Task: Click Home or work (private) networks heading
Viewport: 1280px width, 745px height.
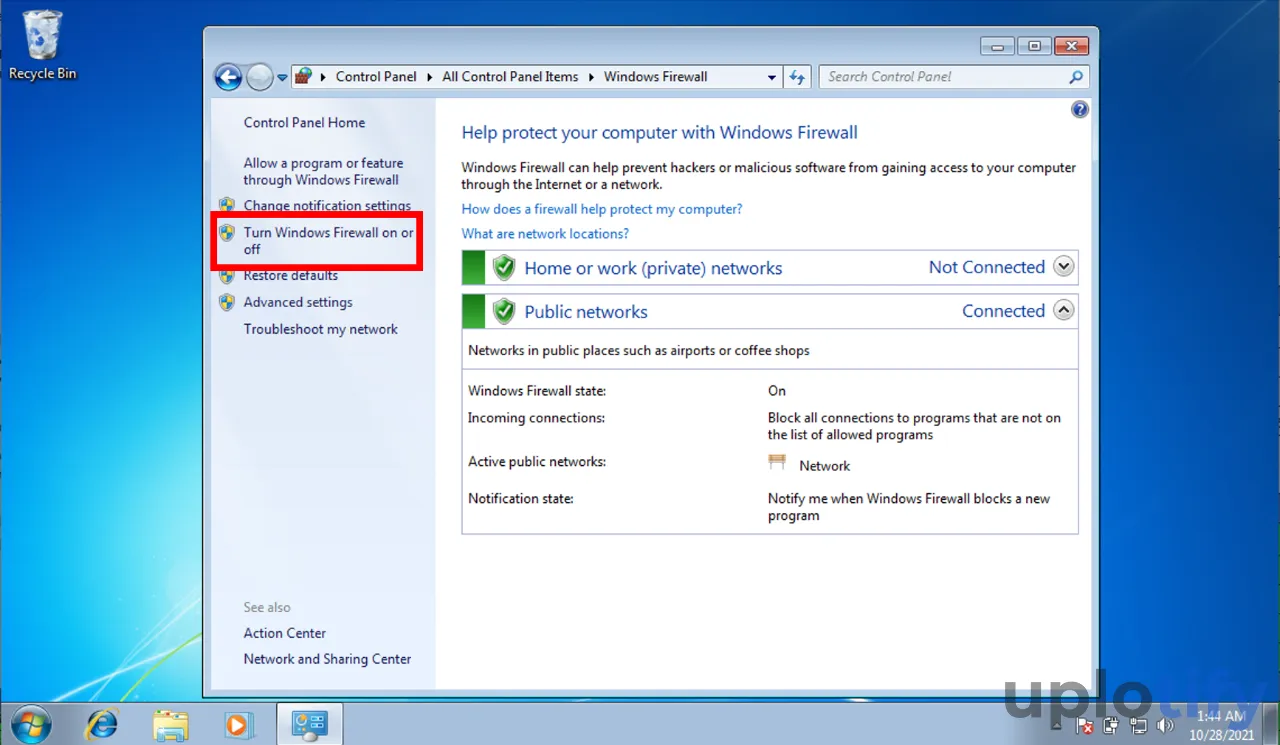Action: [x=653, y=268]
